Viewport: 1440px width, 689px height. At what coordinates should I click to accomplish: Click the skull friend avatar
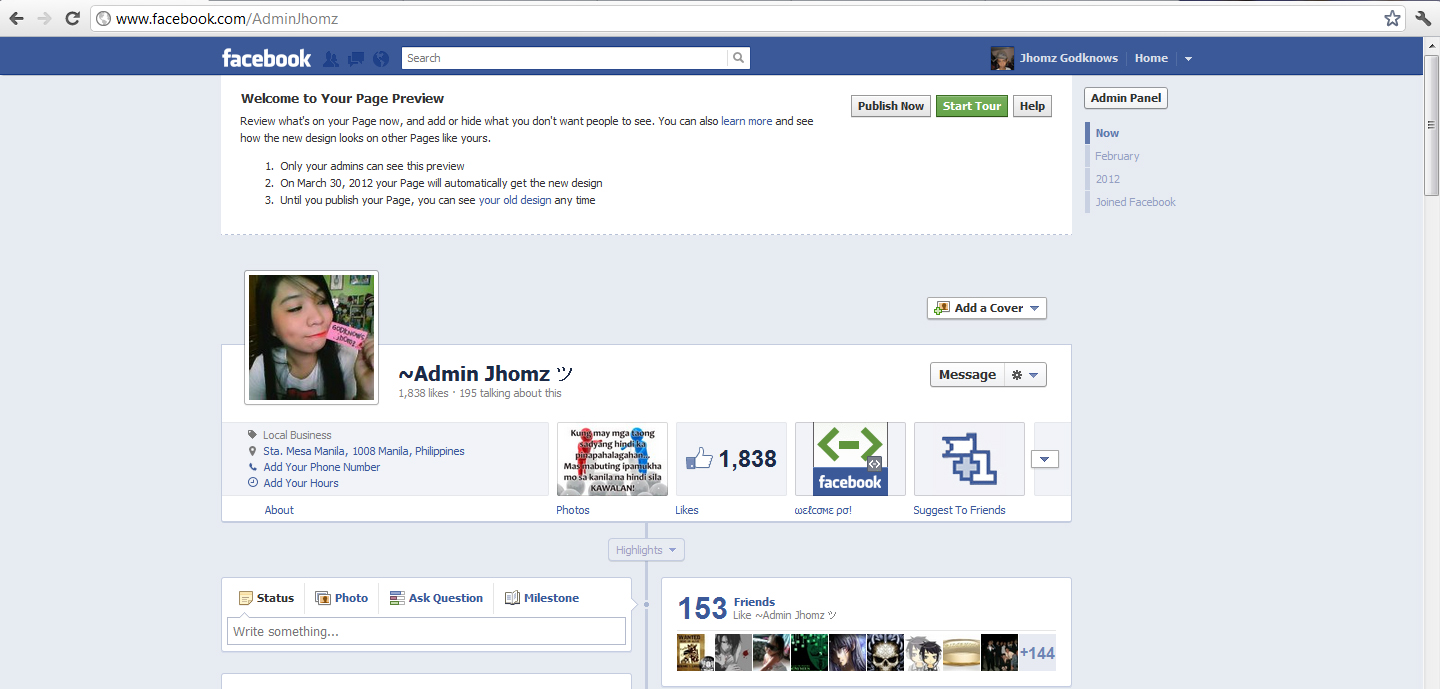coord(885,653)
